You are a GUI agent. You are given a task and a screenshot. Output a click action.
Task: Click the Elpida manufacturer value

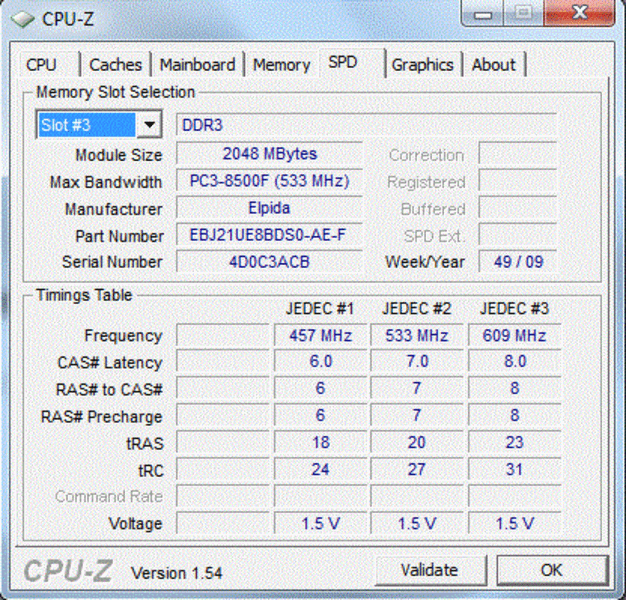pos(269,208)
